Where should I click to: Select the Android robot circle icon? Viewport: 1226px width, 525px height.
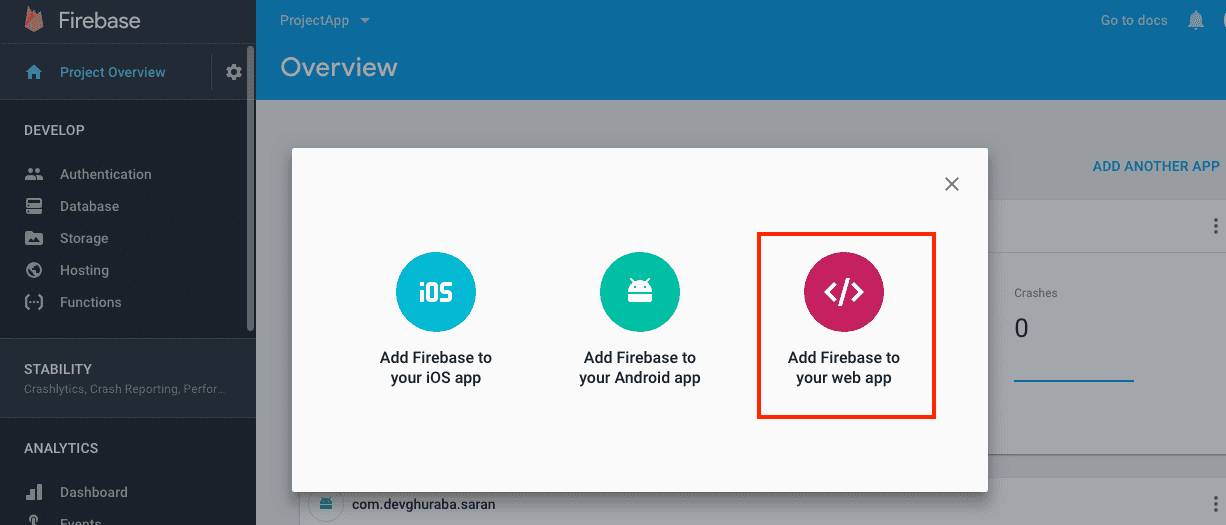[x=640, y=292]
